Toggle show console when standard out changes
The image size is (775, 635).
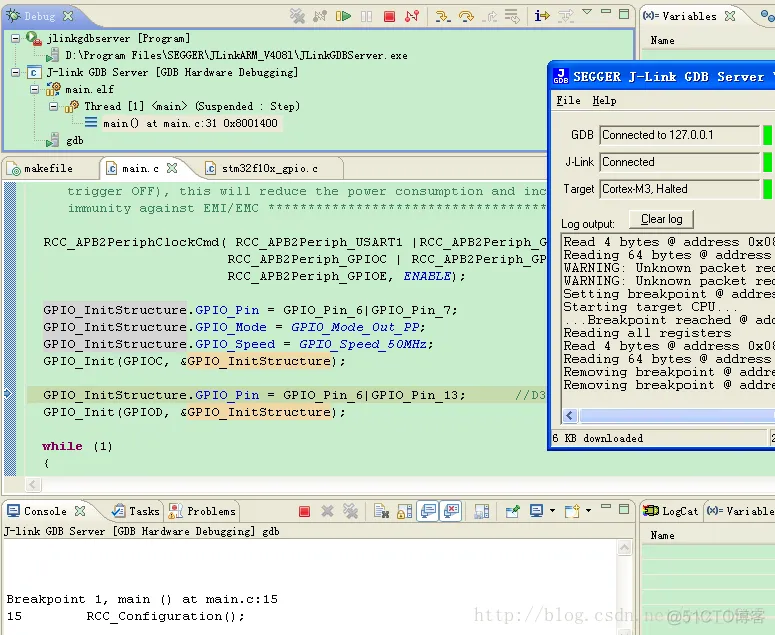click(x=428, y=511)
